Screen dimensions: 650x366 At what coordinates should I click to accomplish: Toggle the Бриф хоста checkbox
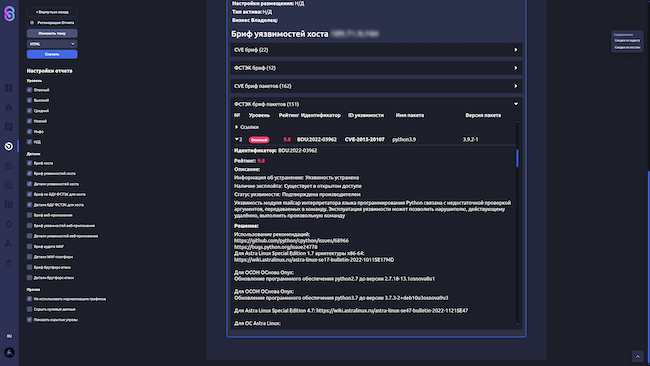tap(29, 163)
